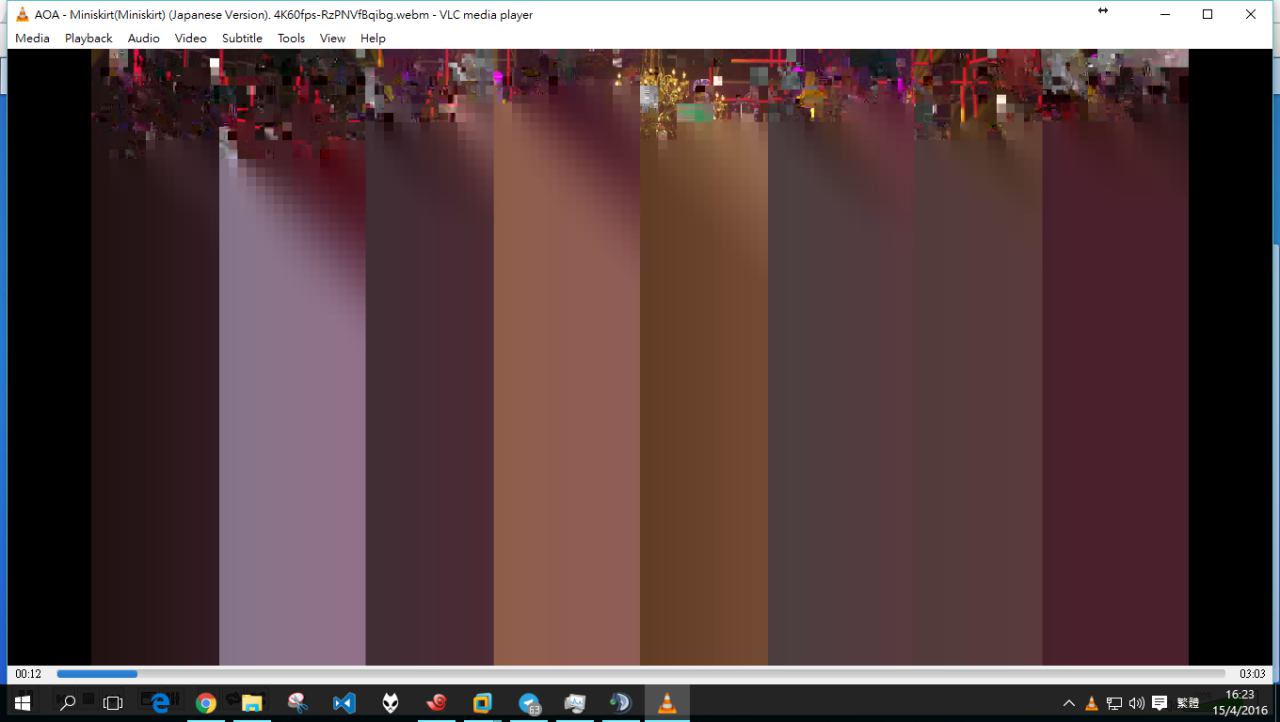The image size is (1280, 722).
Task: Open the Audio menu
Action: pos(143,38)
